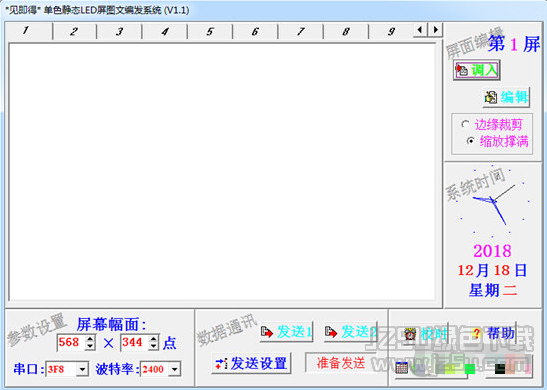Click the width field showing 568
This screenshot has height=390, width=547.
71,342
